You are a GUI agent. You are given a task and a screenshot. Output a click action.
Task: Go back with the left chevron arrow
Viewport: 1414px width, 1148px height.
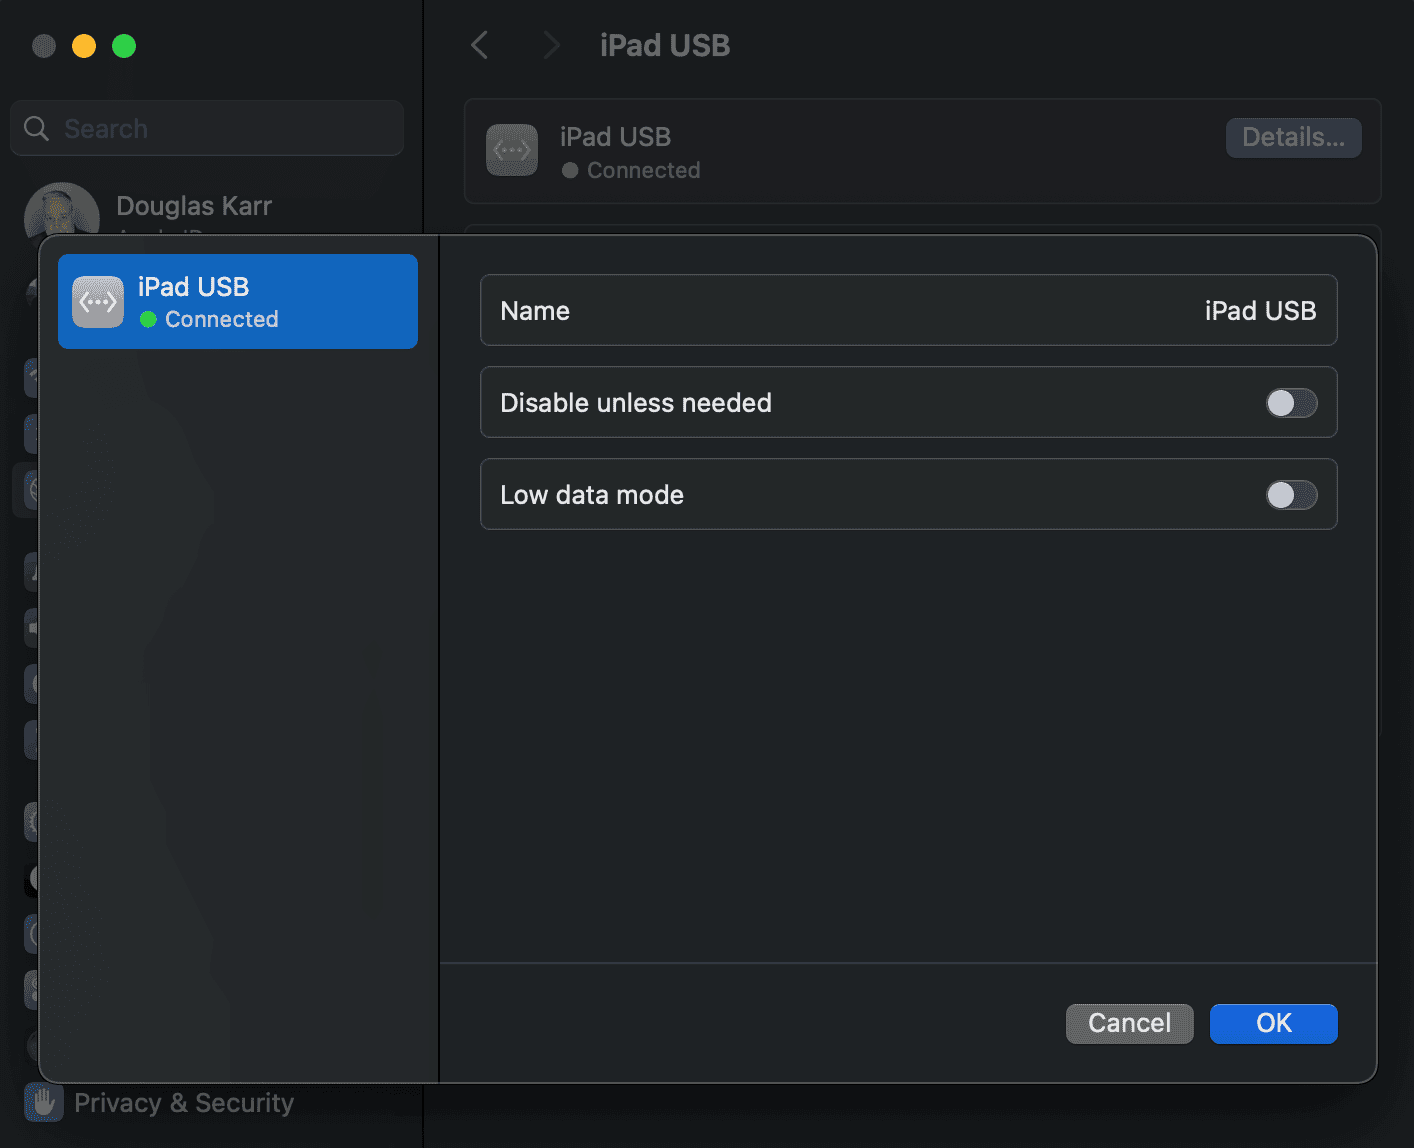480,45
